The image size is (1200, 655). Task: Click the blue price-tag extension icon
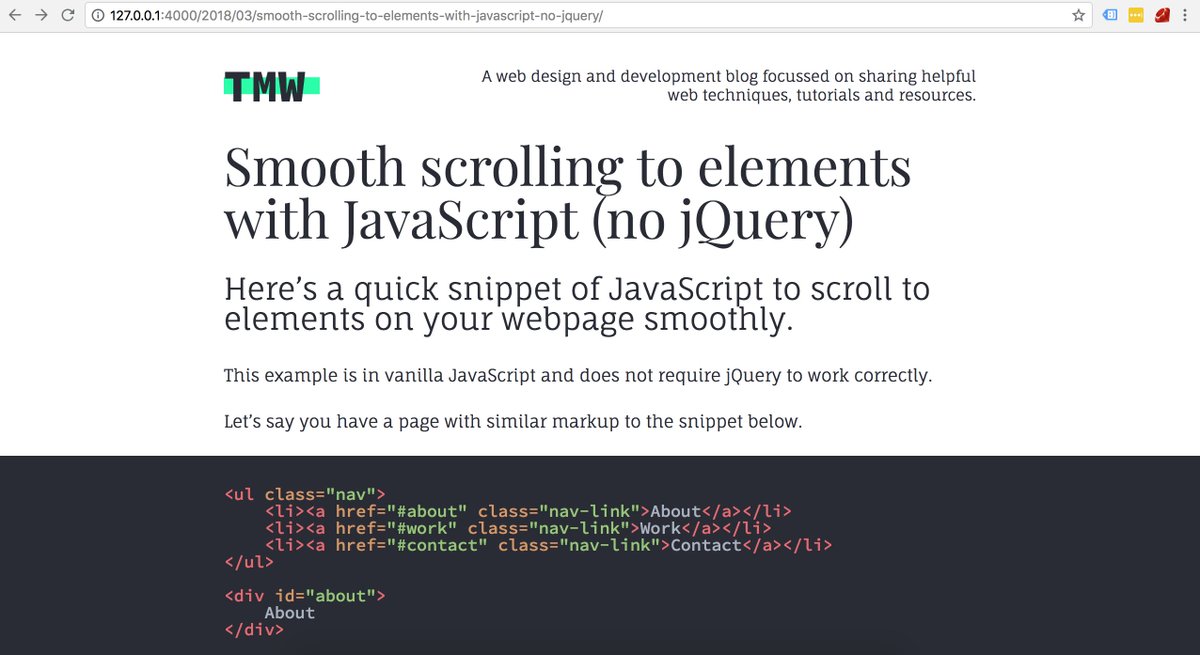click(x=1110, y=15)
